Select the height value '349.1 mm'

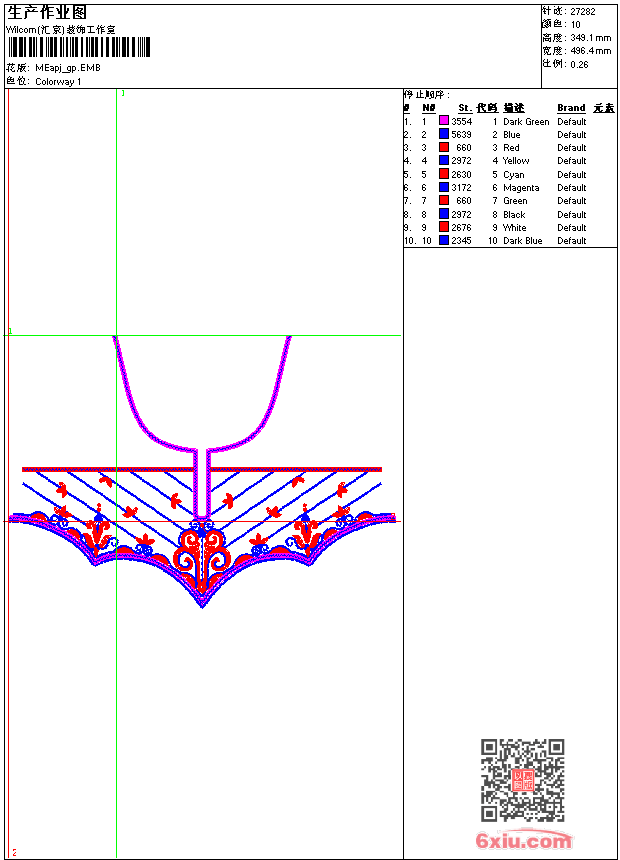point(590,38)
